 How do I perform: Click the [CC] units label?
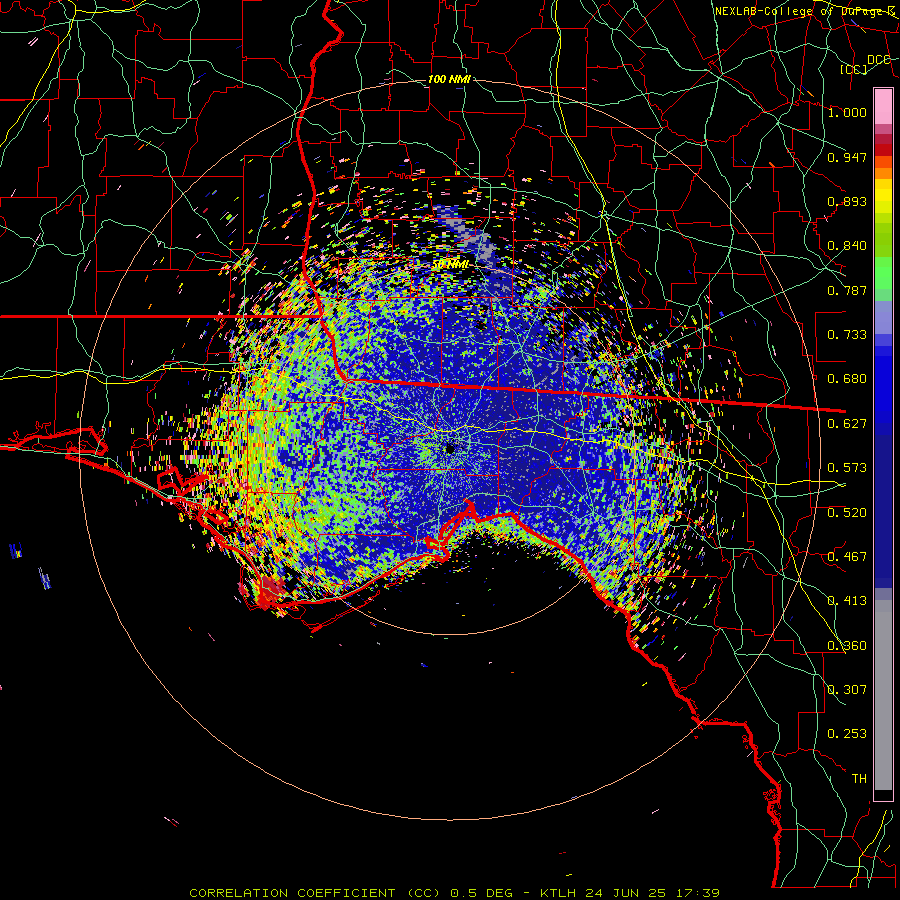pos(854,69)
